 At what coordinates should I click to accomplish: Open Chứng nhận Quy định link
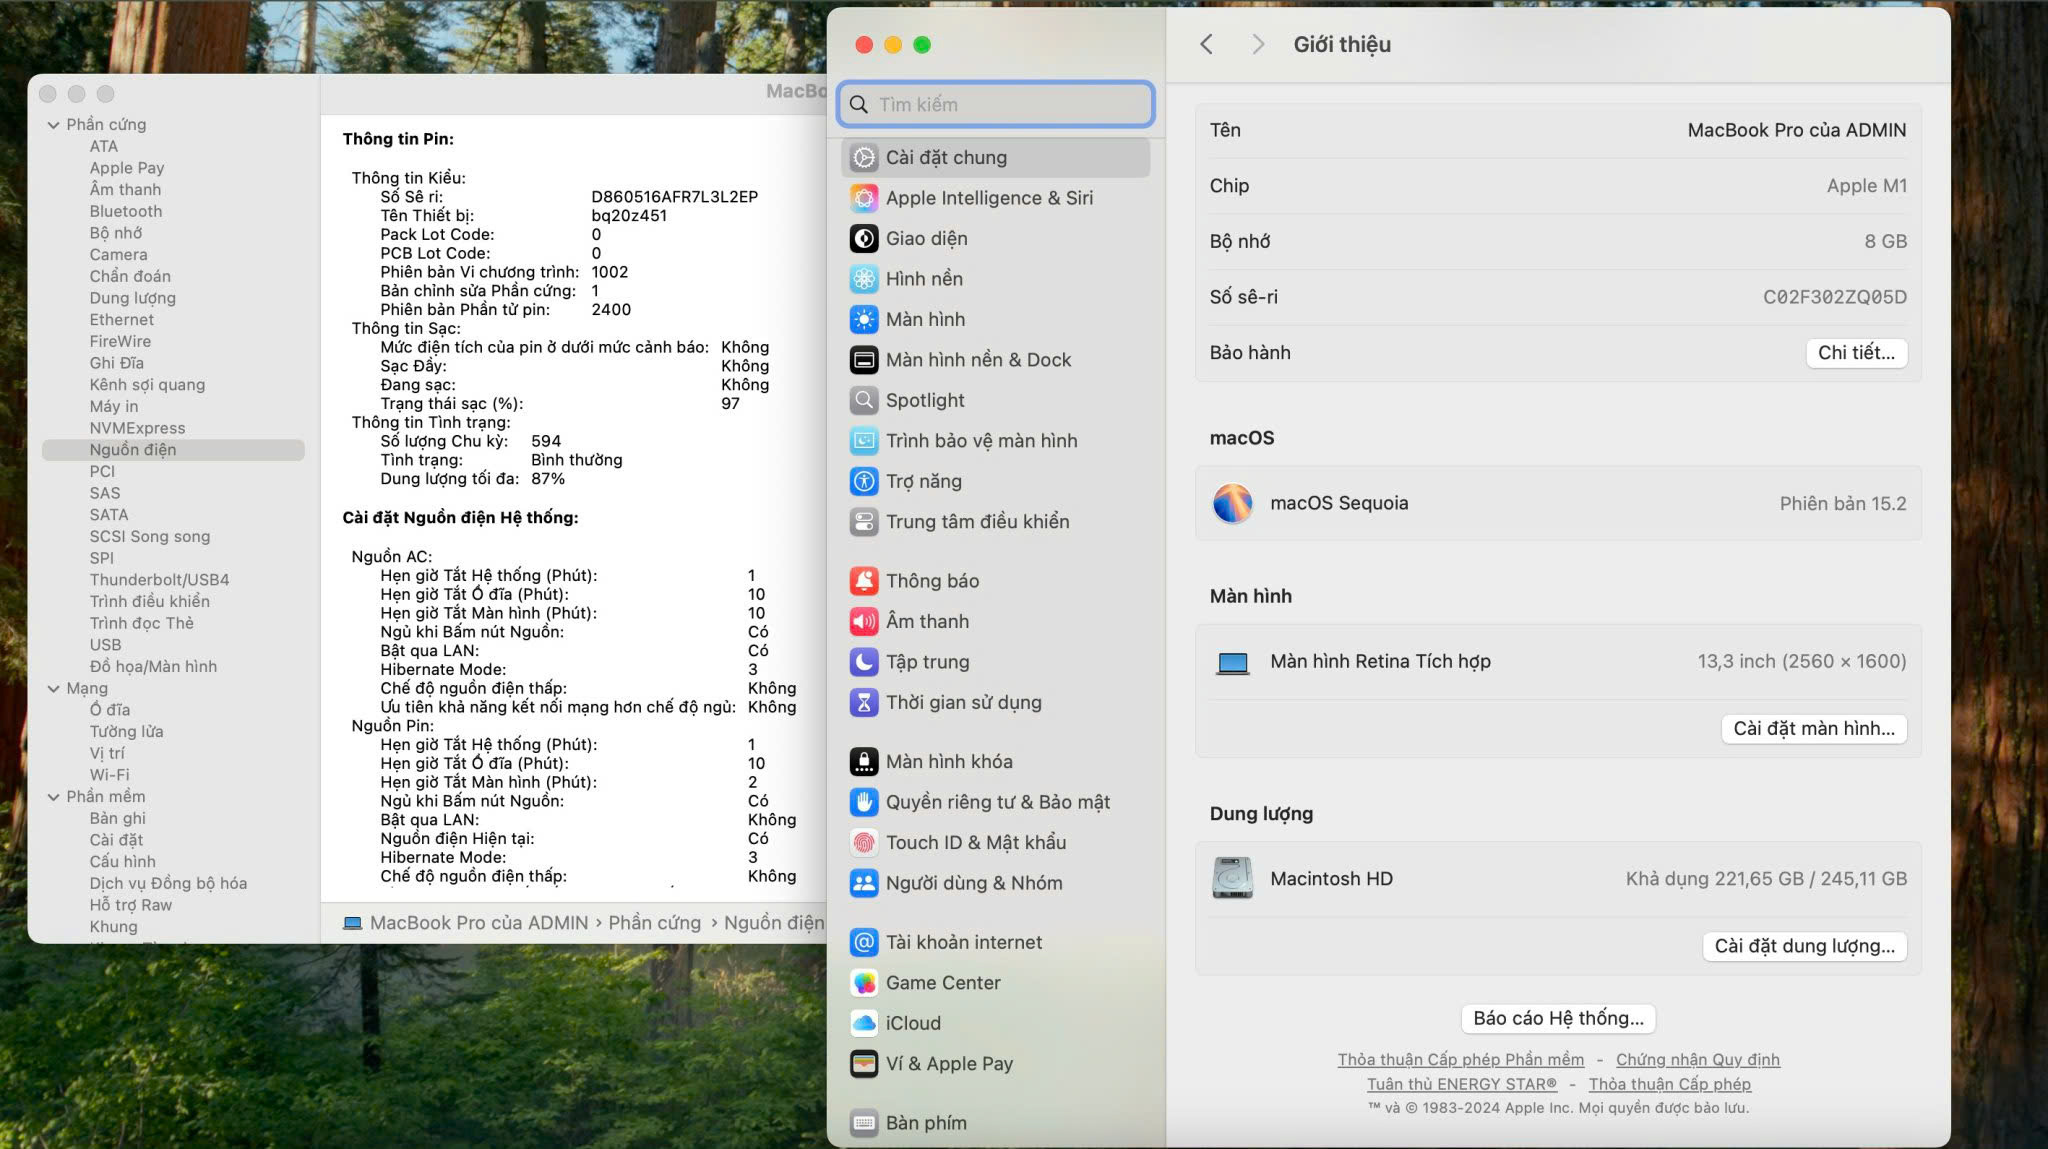1698,1060
